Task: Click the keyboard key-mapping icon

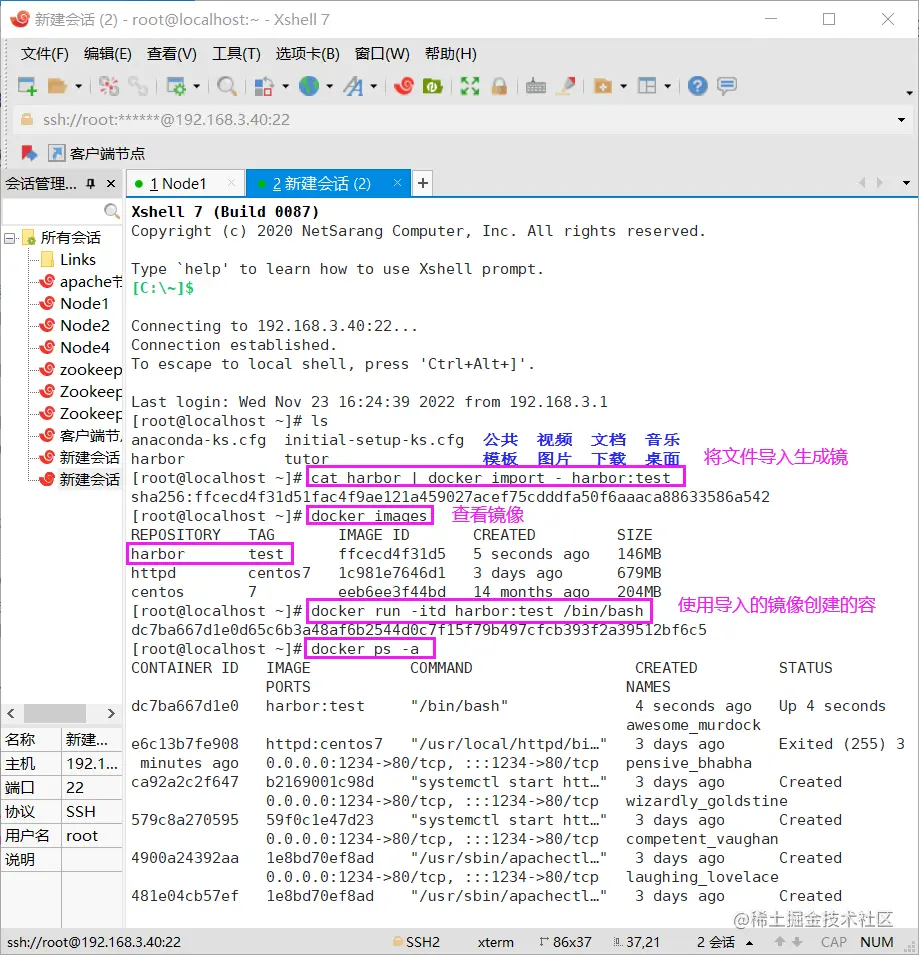Action: click(x=536, y=86)
